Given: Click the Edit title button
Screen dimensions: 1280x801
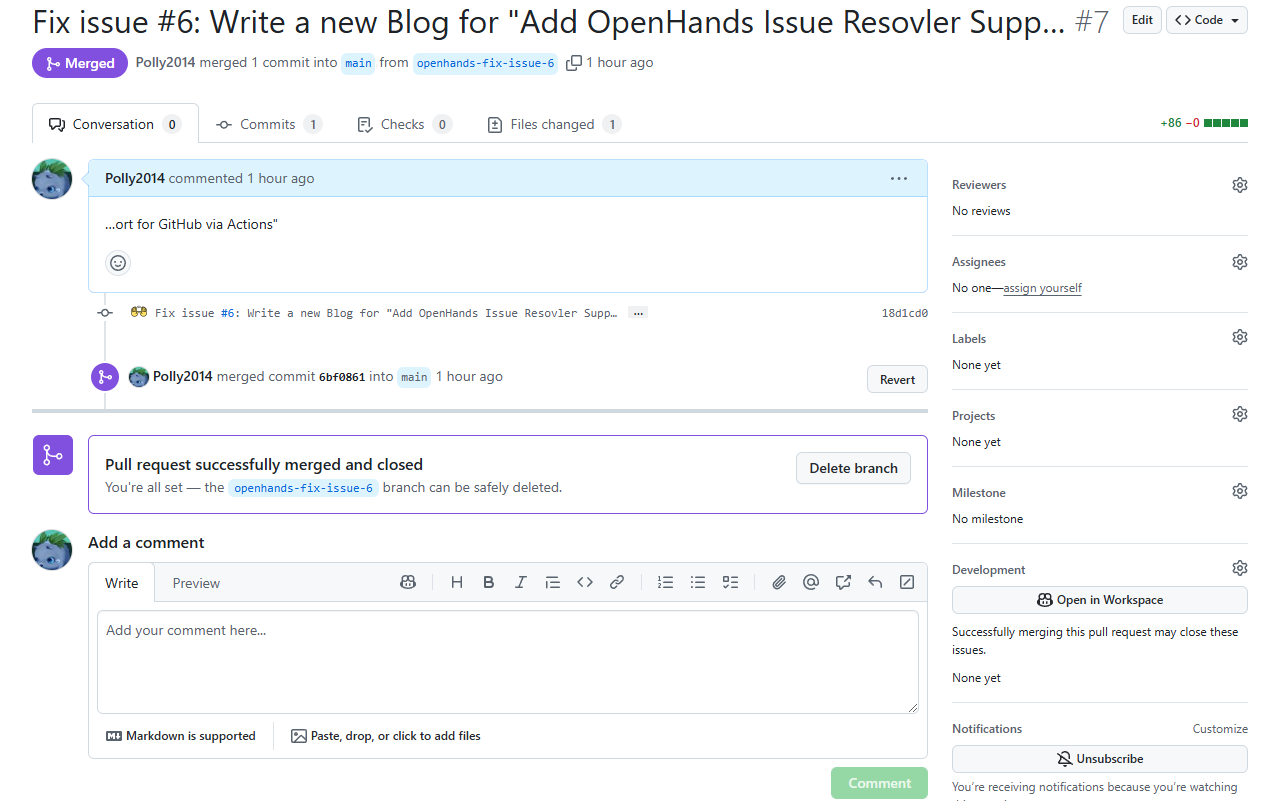Looking at the screenshot, I should [1142, 20].
